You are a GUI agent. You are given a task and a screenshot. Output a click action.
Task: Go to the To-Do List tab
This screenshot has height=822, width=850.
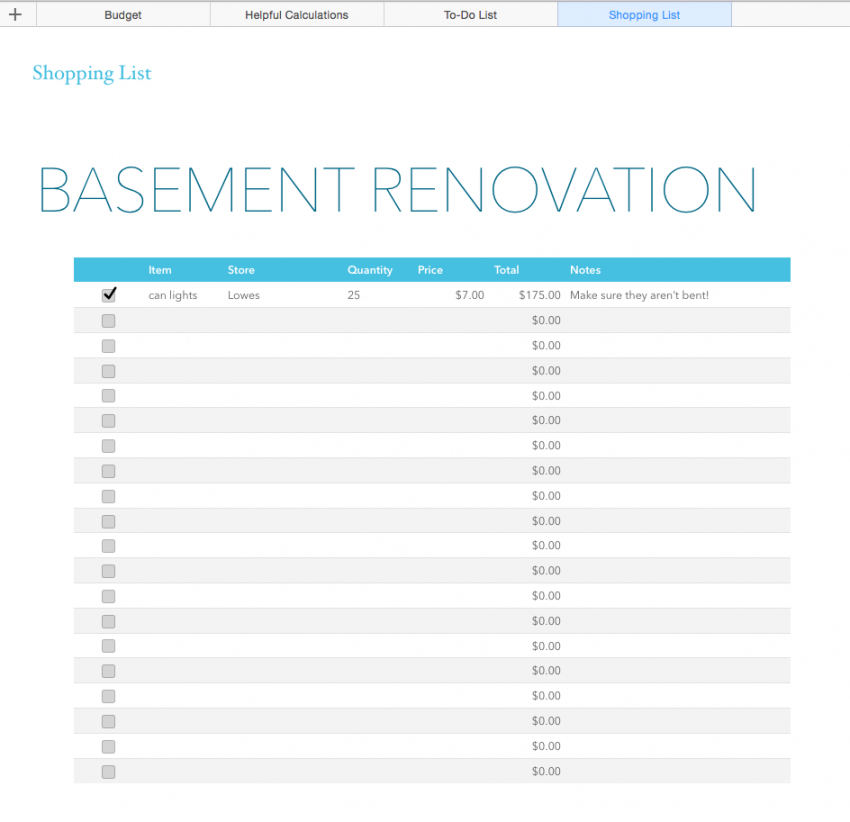tap(470, 15)
